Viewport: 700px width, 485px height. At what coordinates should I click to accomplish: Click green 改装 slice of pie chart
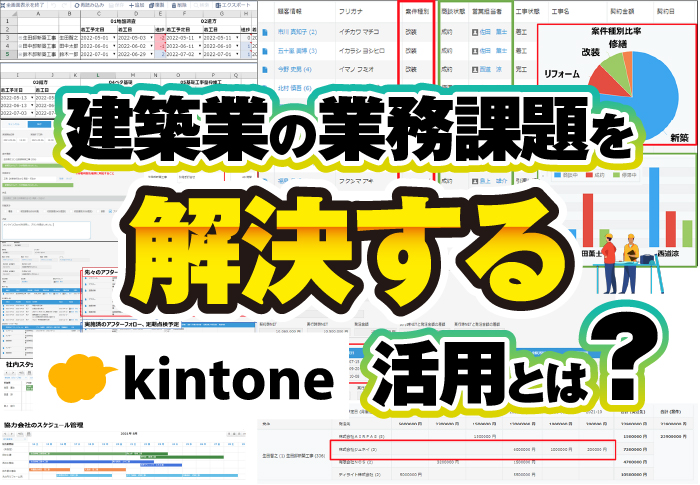coord(616,67)
